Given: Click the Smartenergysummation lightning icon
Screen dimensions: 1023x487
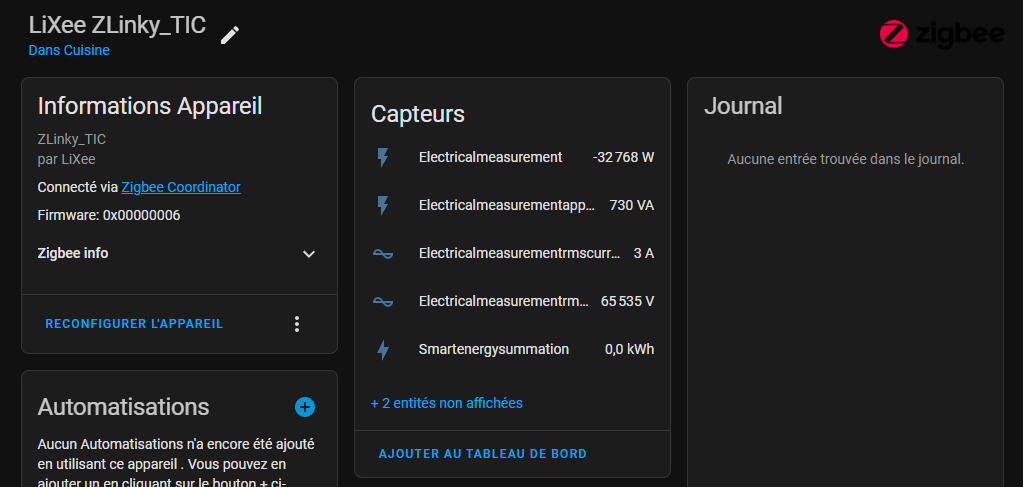Looking at the screenshot, I should tap(383, 350).
